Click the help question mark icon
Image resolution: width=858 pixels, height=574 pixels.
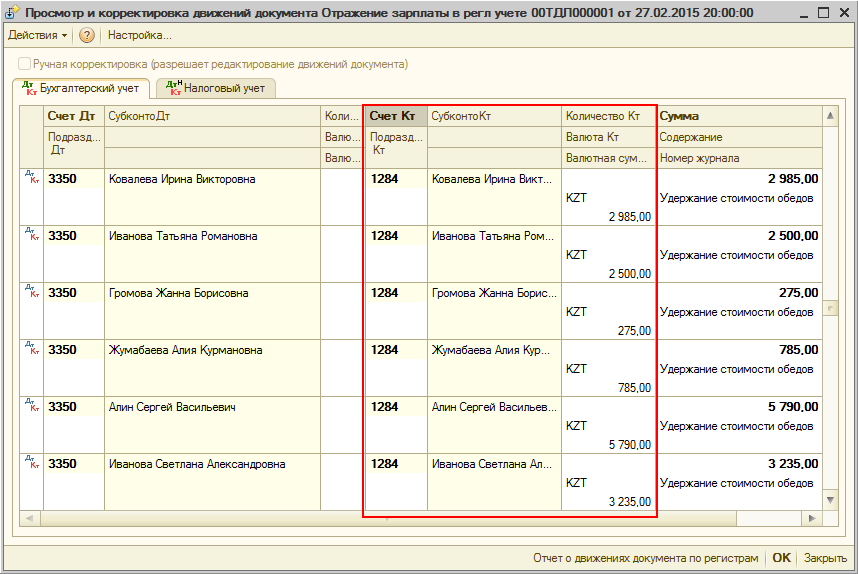pos(87,35)
